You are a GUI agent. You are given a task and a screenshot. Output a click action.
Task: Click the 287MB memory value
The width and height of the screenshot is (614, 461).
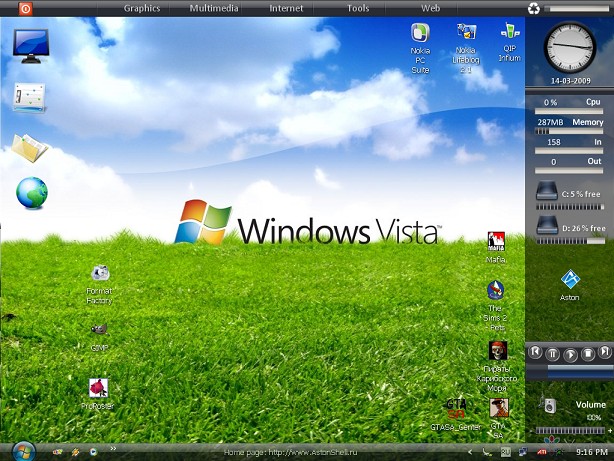550,122
